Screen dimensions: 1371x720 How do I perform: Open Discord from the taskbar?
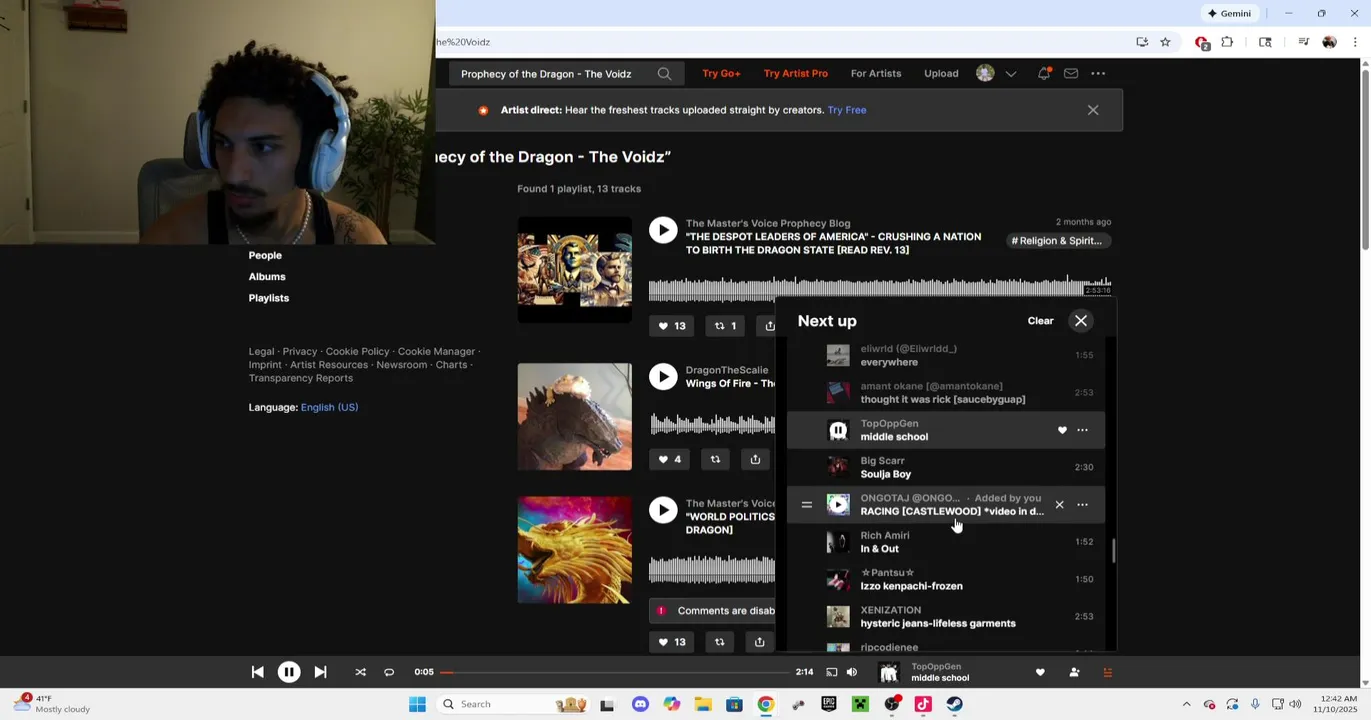[x=640, y=705]
